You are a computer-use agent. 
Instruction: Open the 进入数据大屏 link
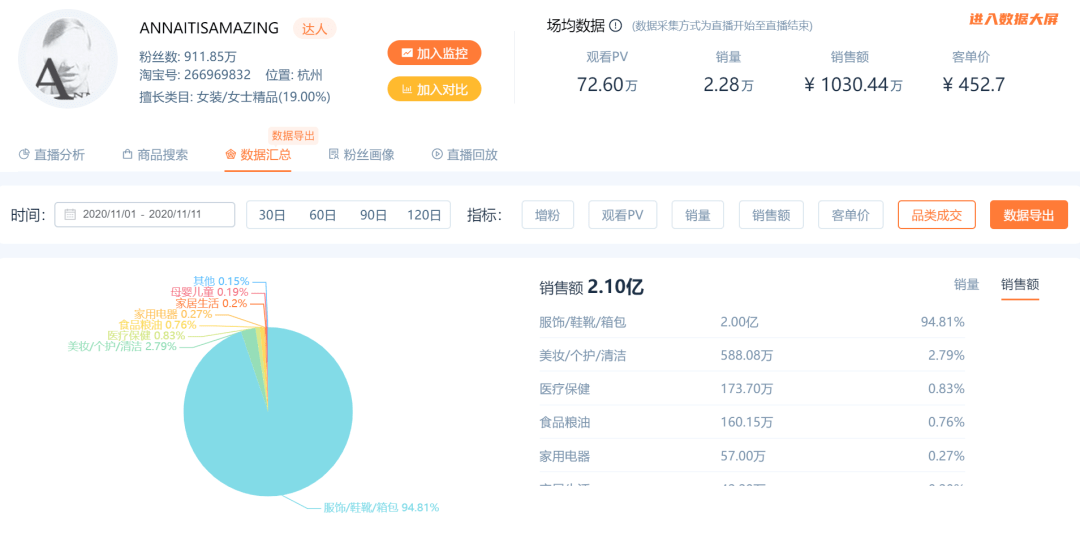pos(1012,19)
